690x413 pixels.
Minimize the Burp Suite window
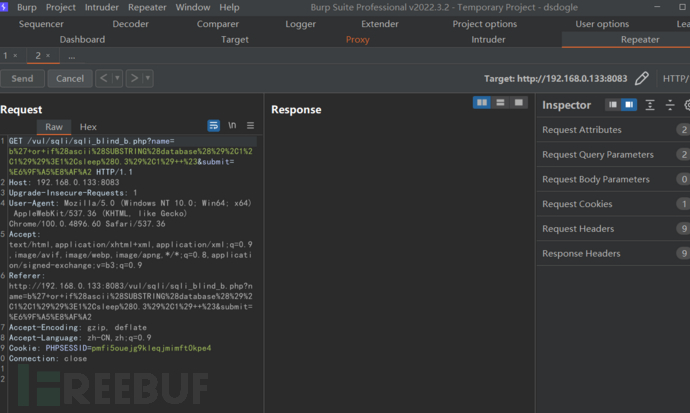(x=657, y=7)
